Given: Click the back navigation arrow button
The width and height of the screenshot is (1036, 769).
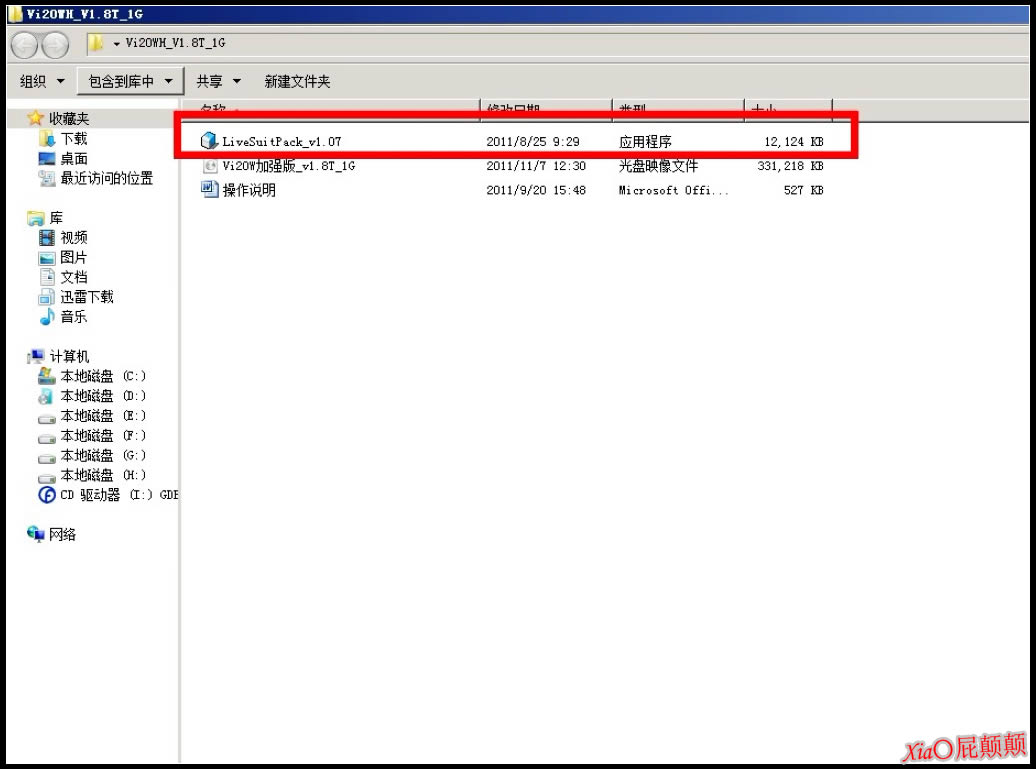Looking at the screenshot, I should coord(24,44).
